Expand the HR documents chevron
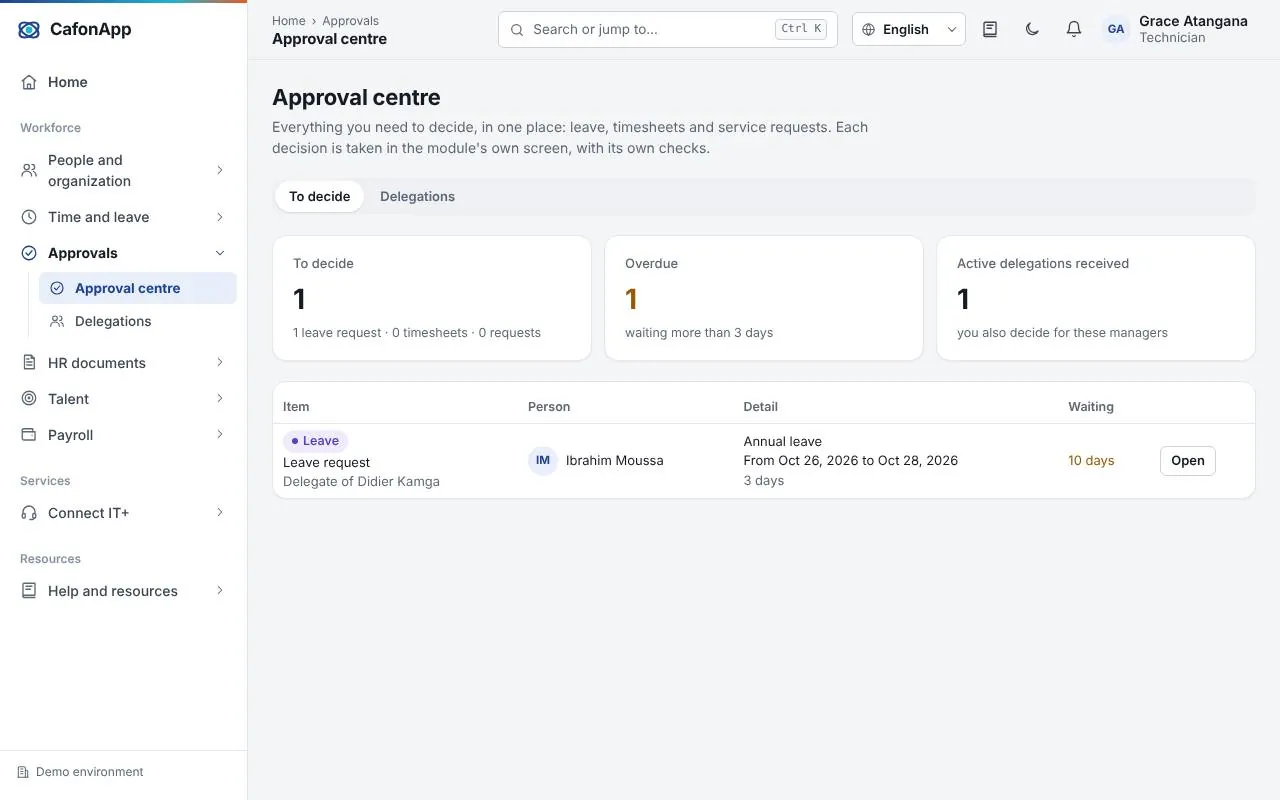 click(x=220, y=363)
